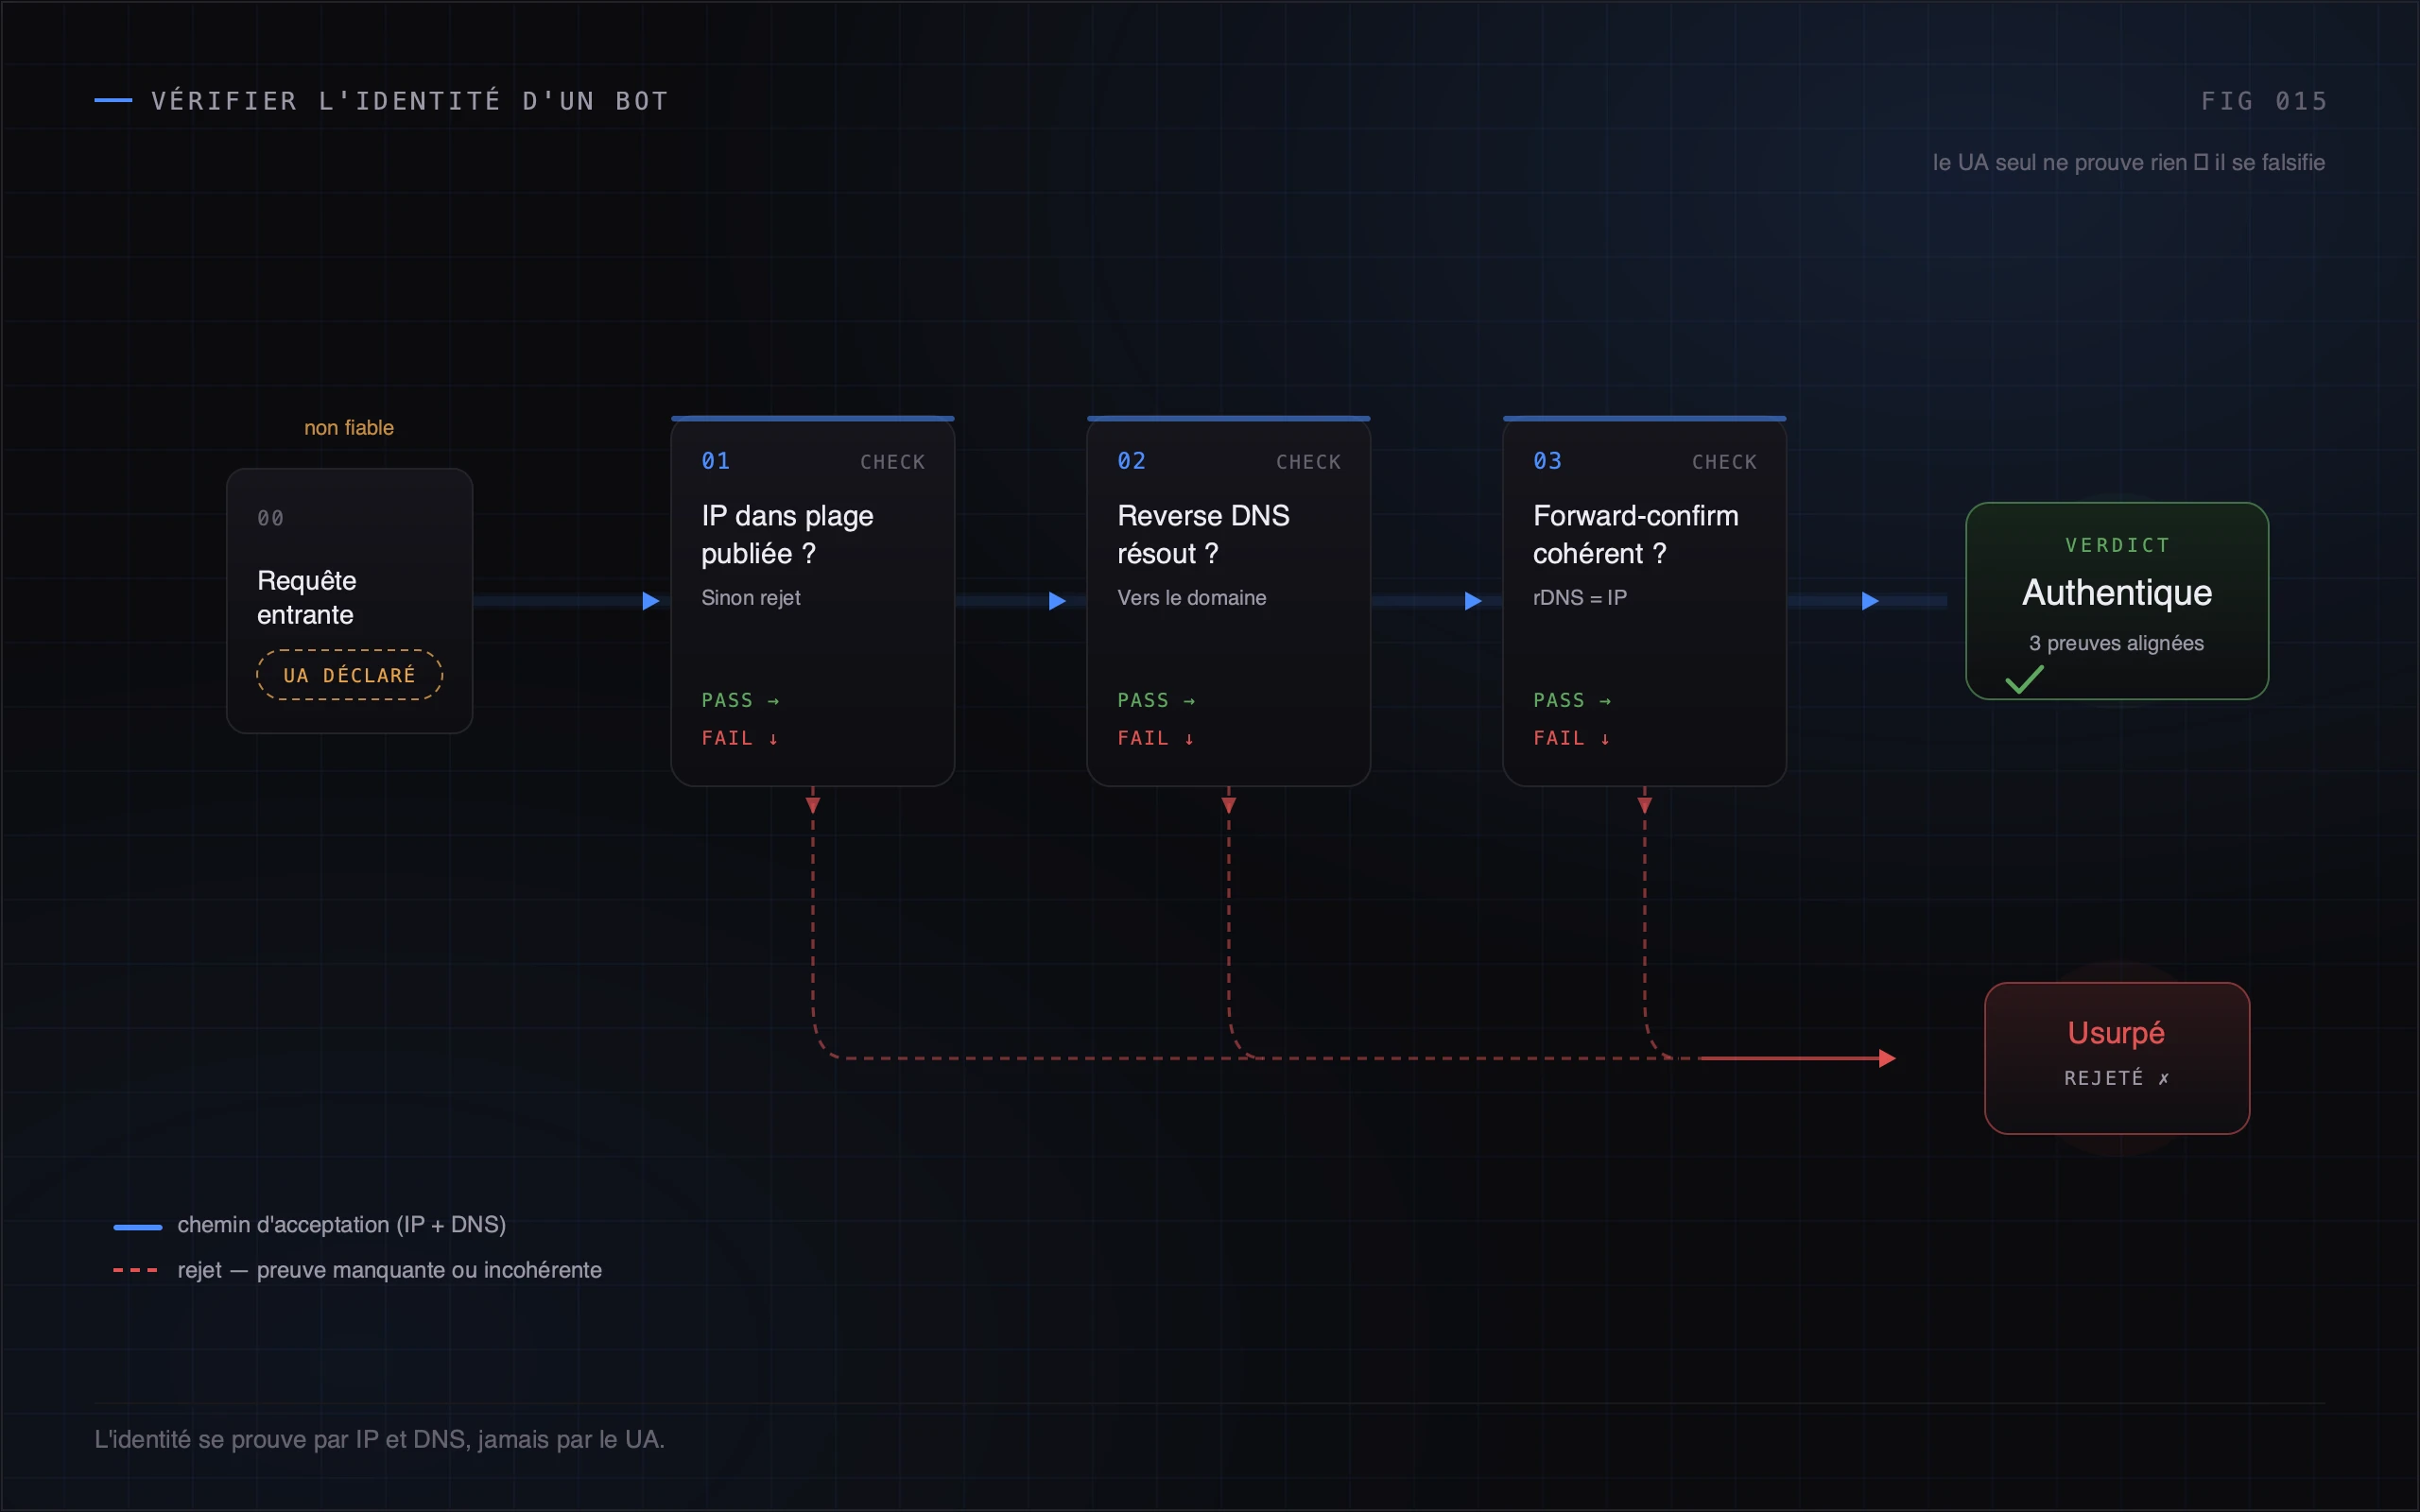Click the 'IP dans plage publiée ?' heading
Viewport: 2420px width, 1512px height.
[787, 534]
